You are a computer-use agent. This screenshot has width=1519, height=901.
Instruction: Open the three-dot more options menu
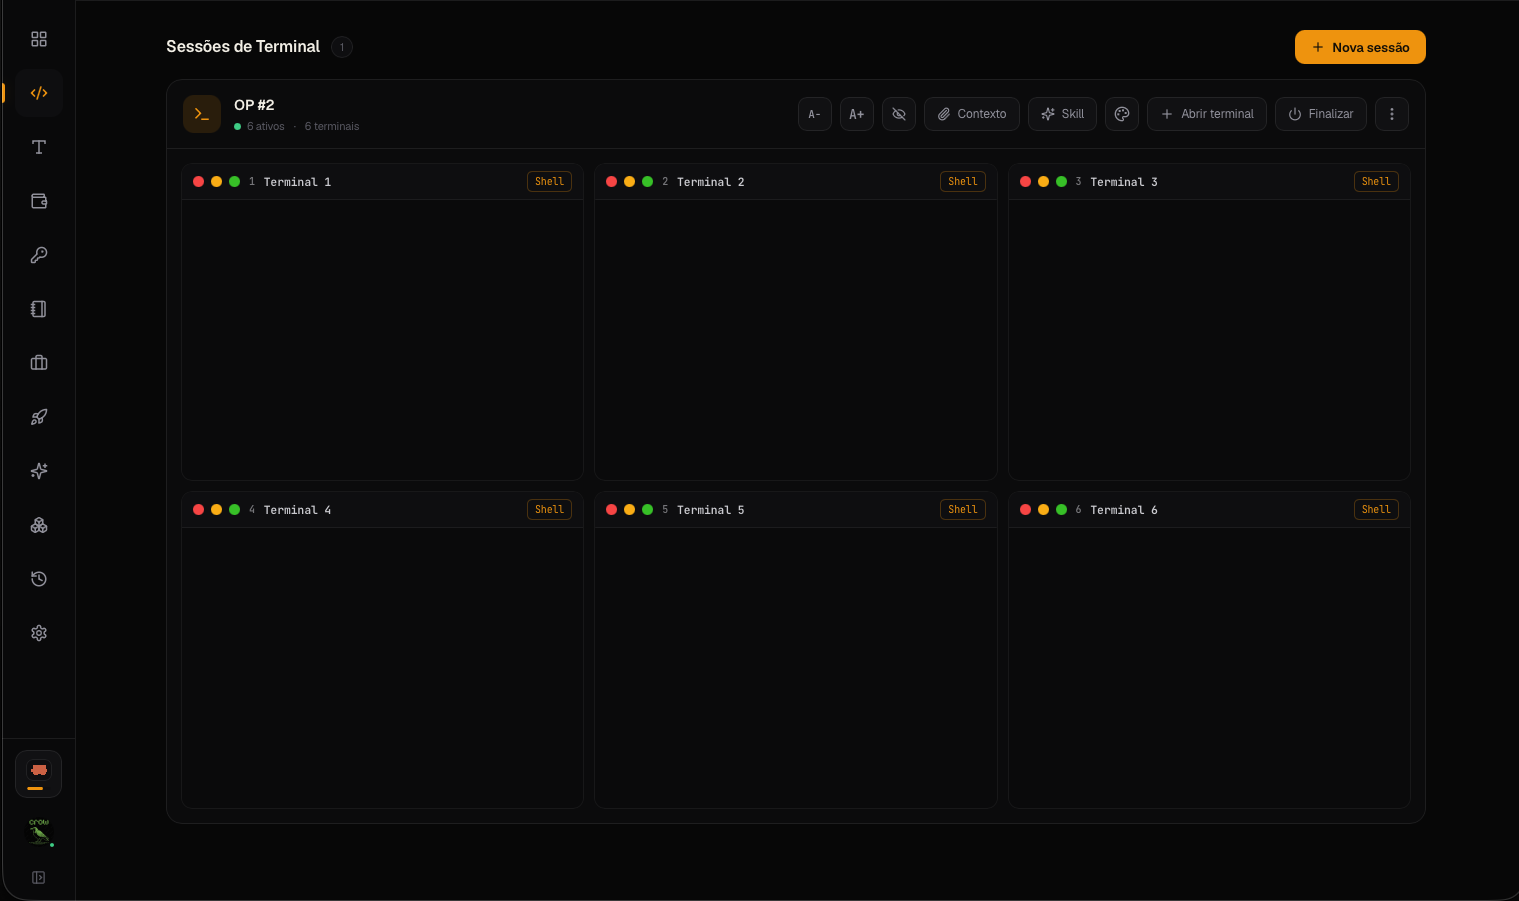click(1392, 114)
